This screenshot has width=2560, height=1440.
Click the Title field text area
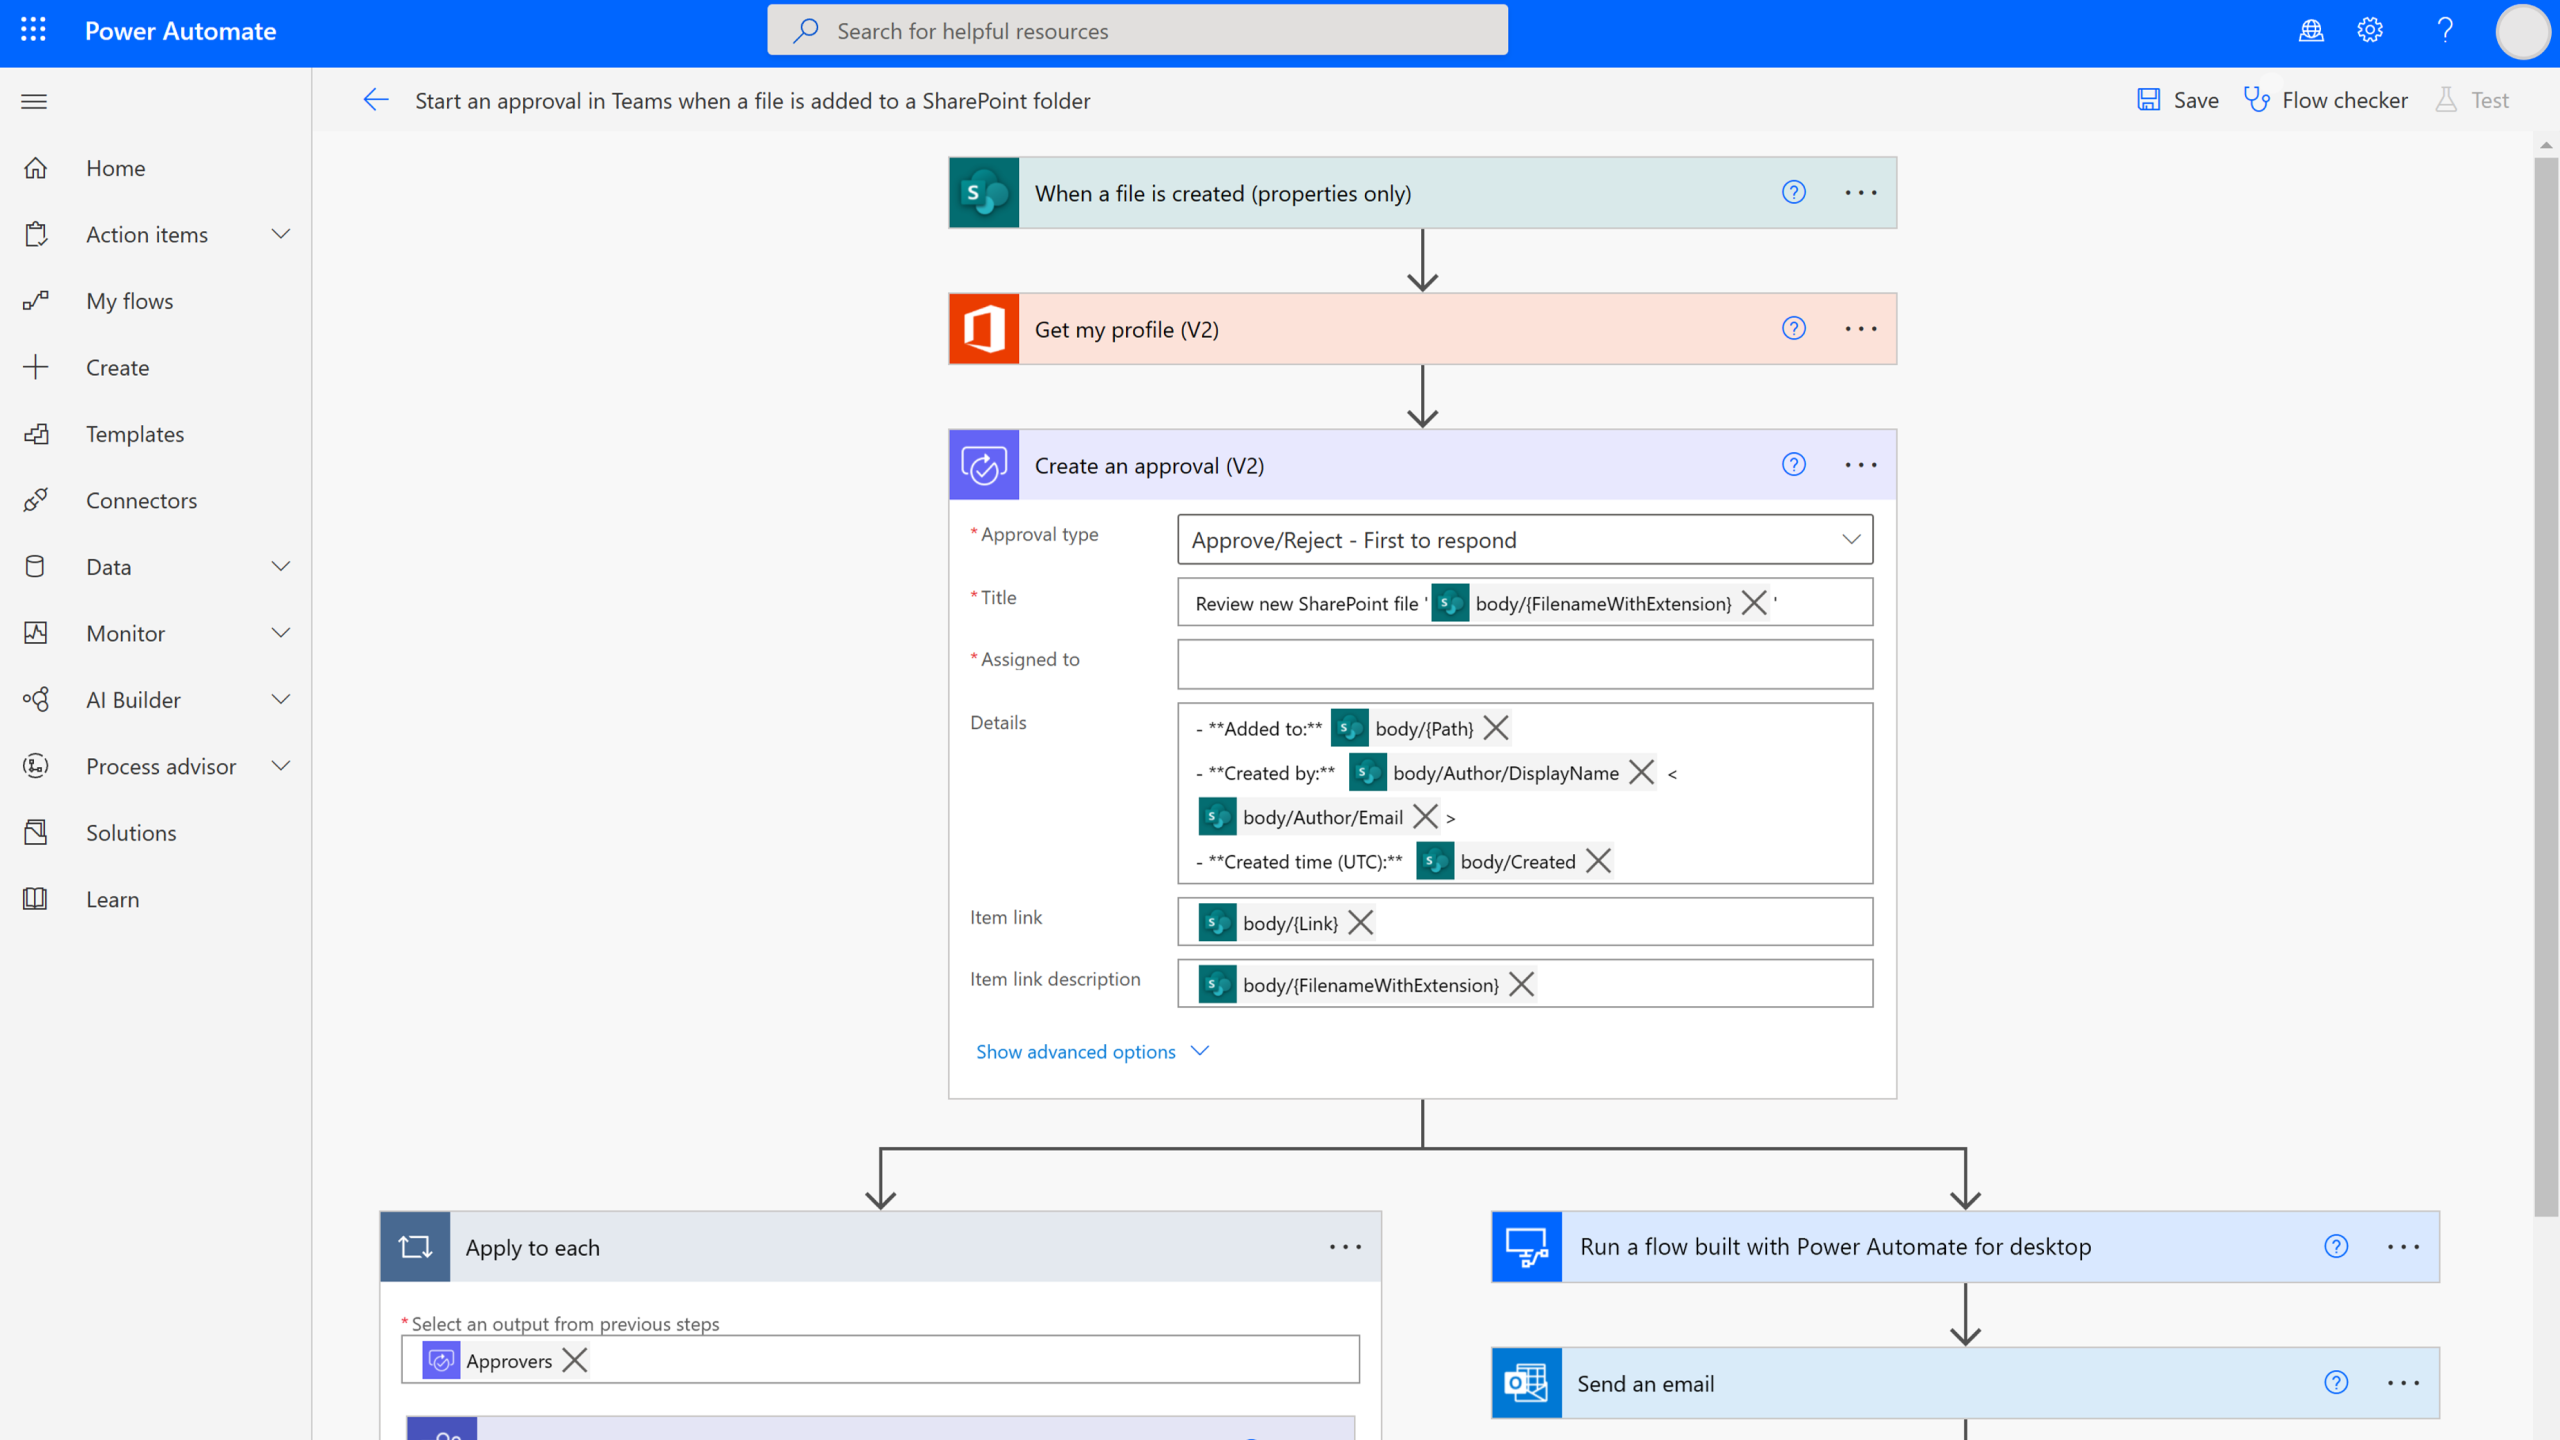[1523, 601]
